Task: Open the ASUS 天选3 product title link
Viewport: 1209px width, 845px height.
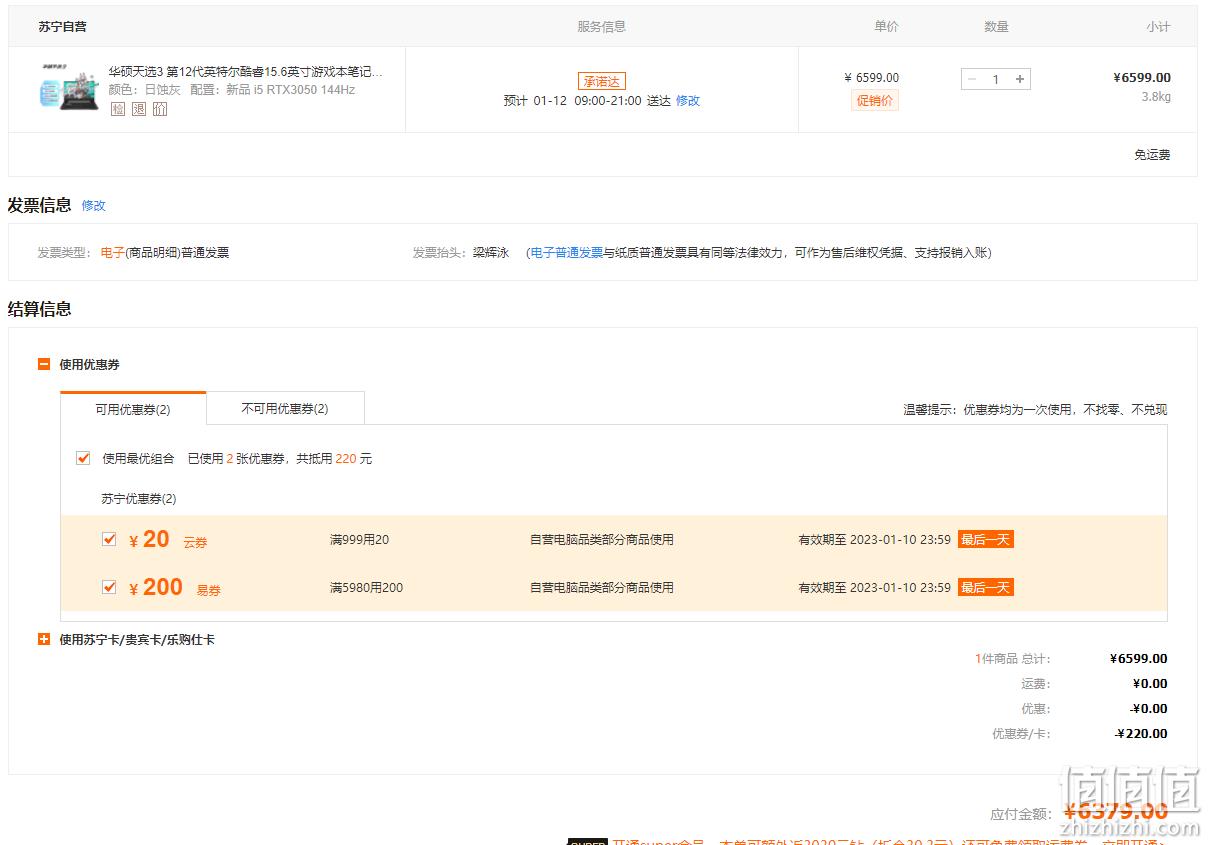Action: click(x=246, y=72)
